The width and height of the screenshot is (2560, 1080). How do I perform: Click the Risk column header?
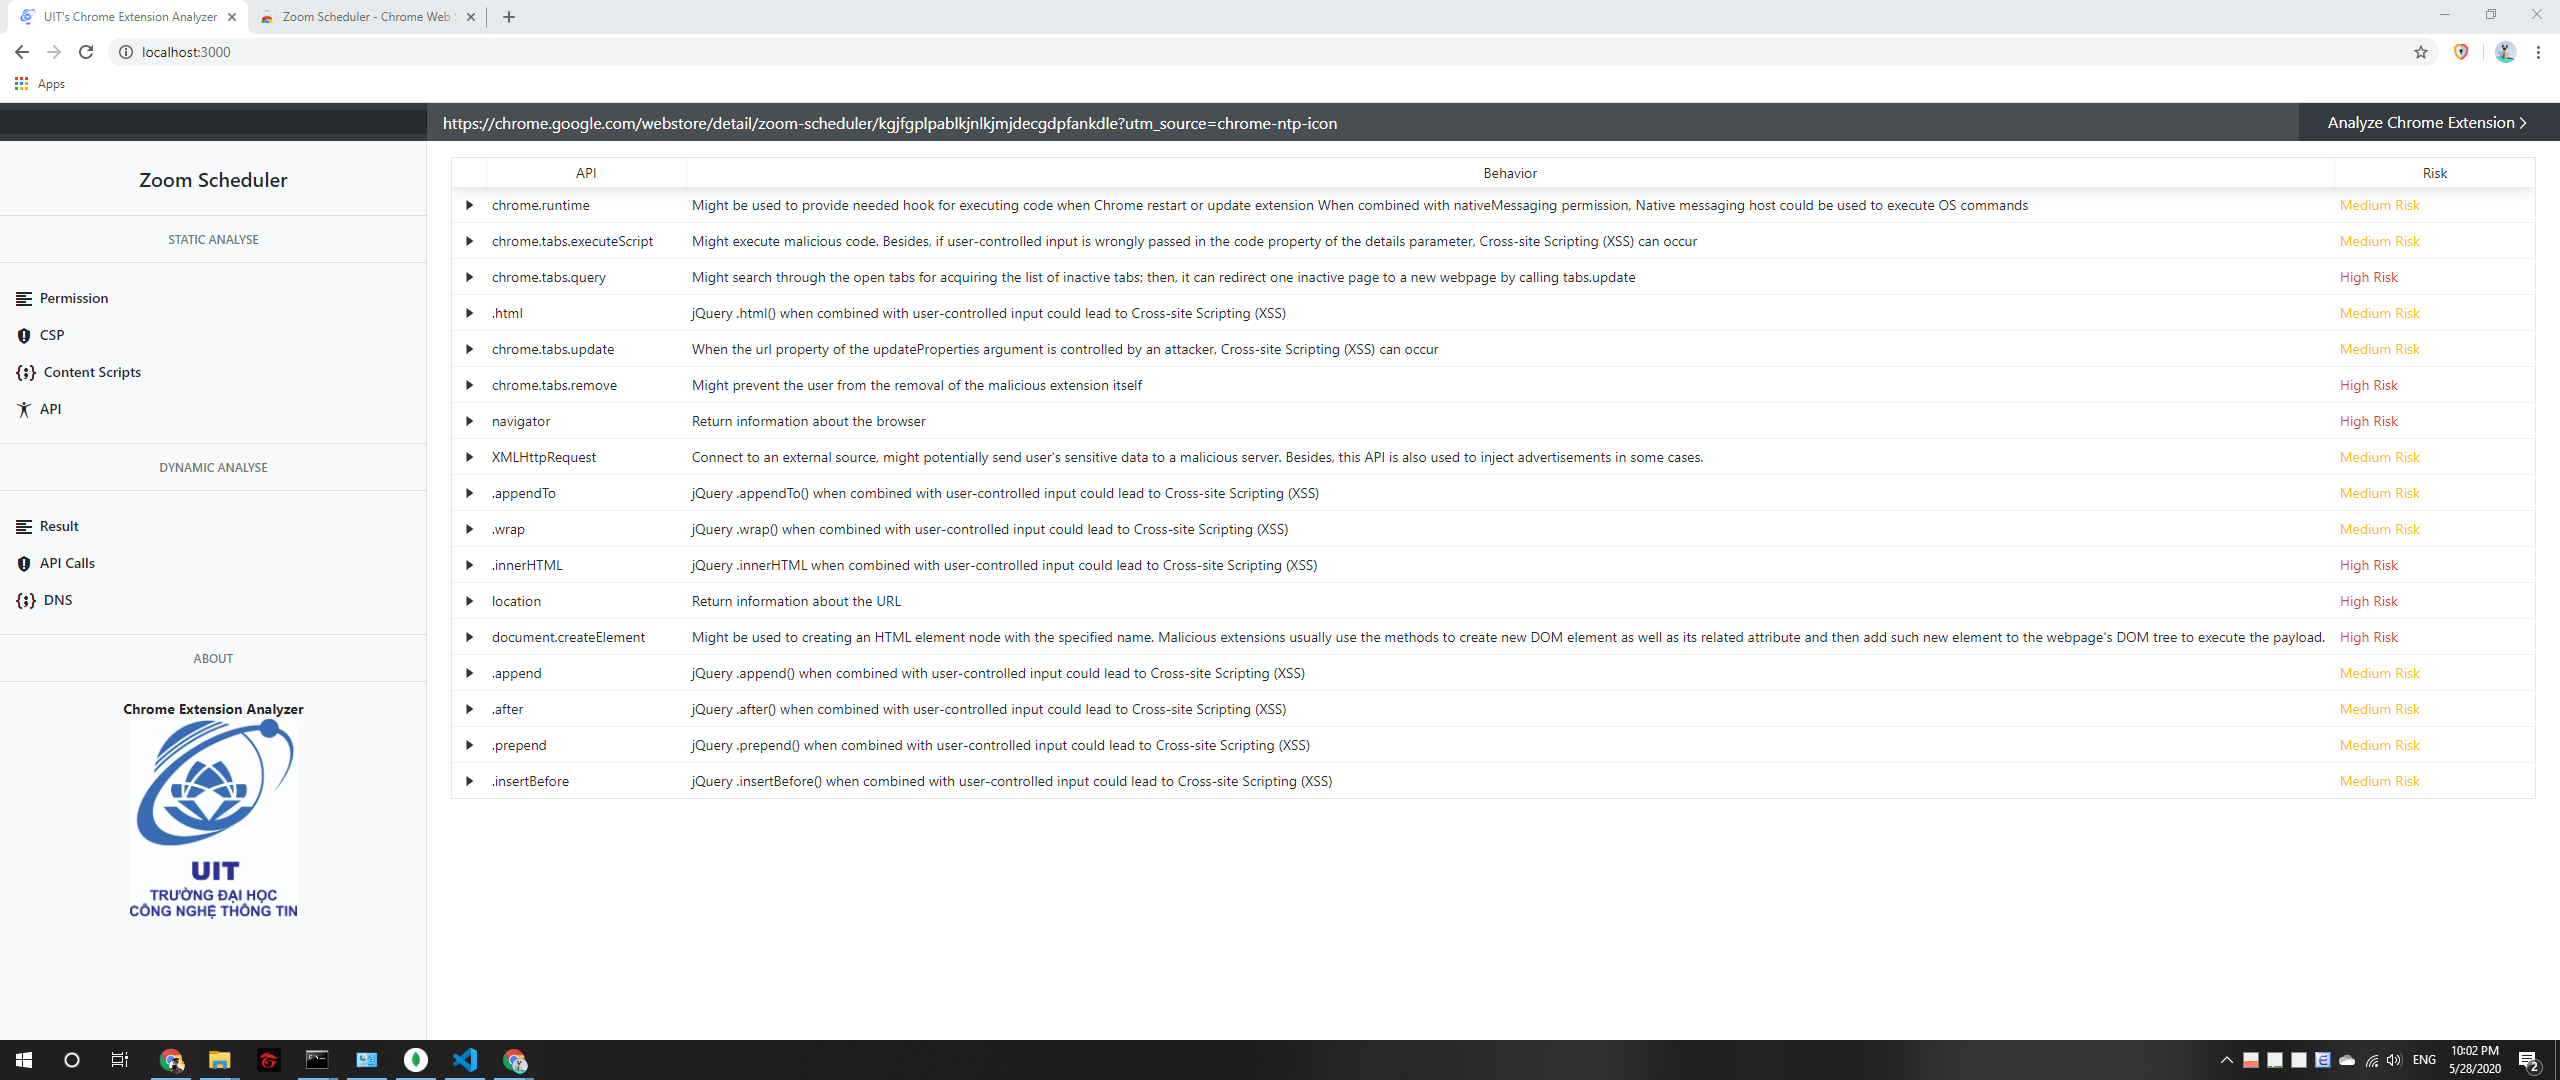point(2434,173)
